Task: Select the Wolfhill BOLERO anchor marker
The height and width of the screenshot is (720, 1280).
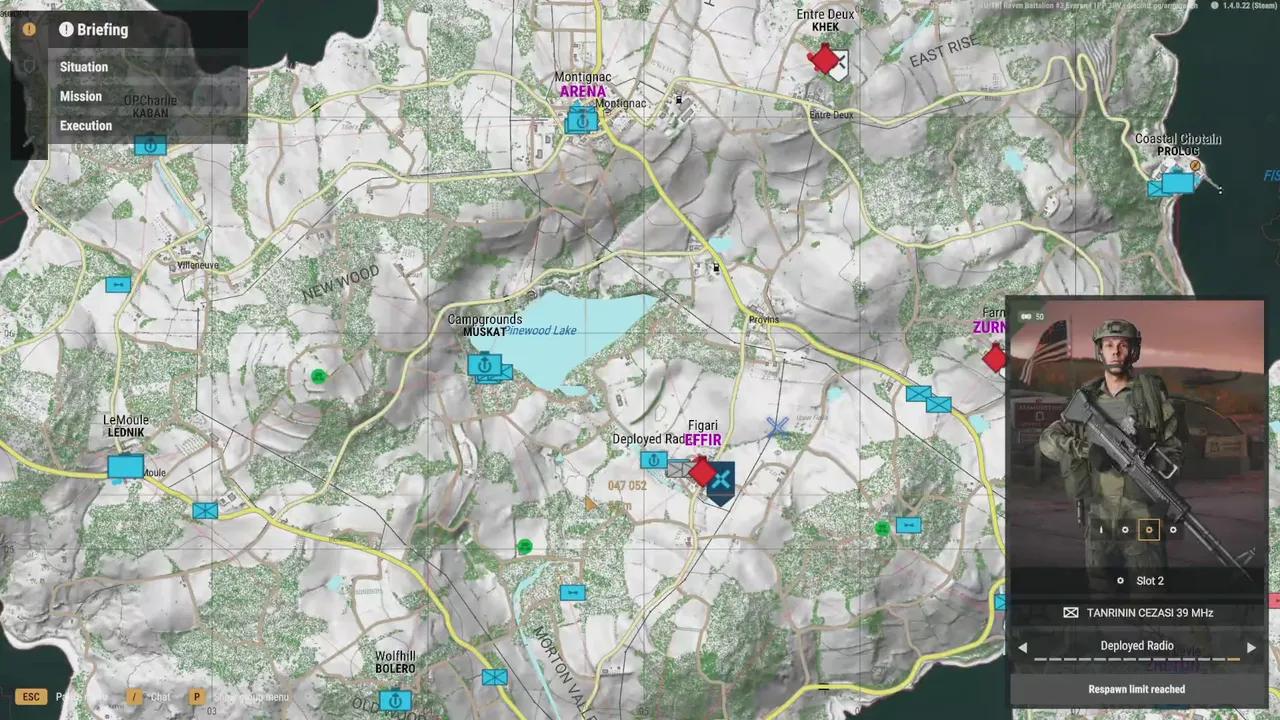Action: point(396,700)
